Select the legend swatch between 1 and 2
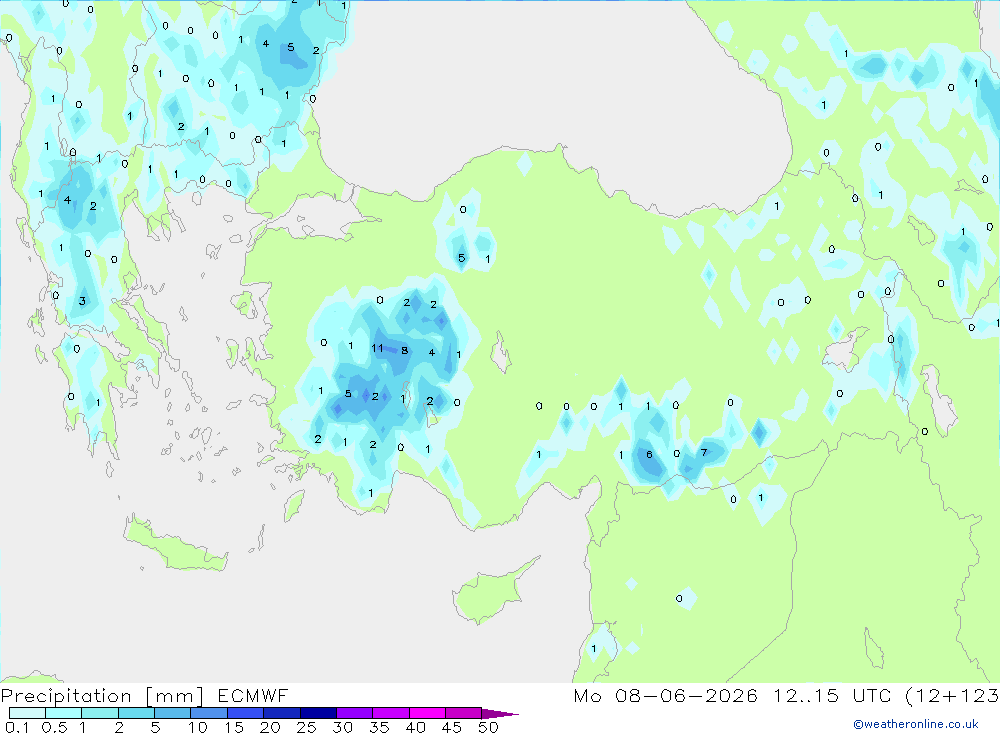Viewport: 1000px width, 733px height. point(99,713)
